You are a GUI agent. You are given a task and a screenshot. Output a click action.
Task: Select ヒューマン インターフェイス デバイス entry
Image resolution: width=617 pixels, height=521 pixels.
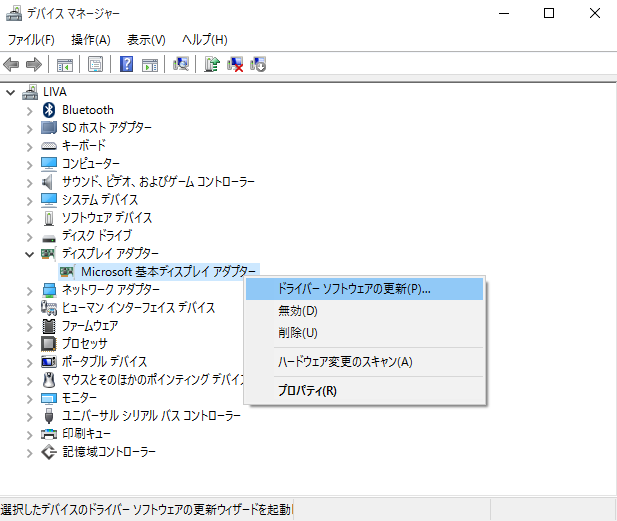139,308
